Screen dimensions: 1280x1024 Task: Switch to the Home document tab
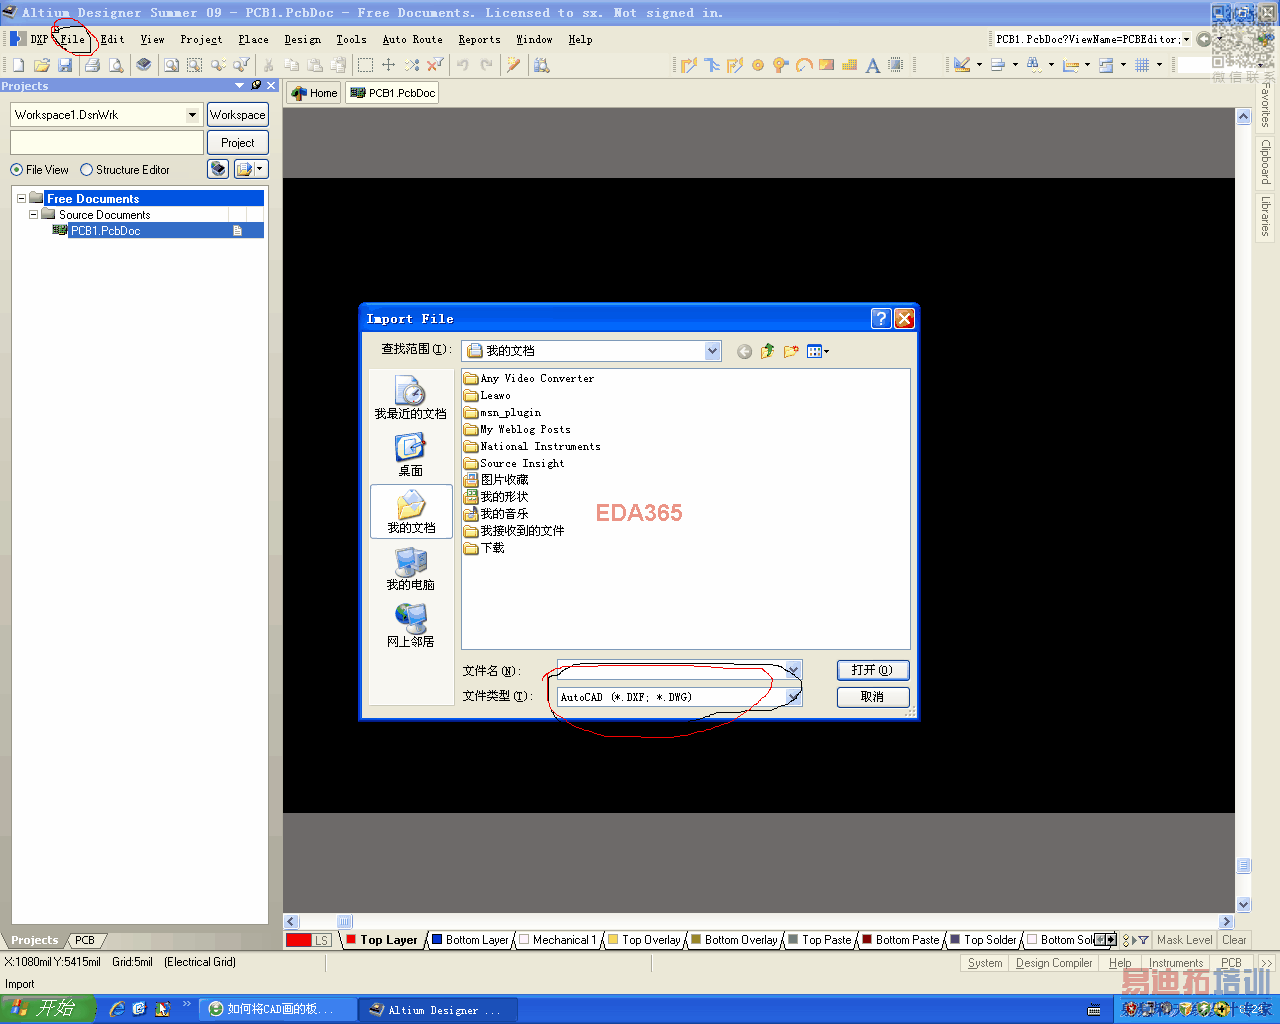(314, 93)
